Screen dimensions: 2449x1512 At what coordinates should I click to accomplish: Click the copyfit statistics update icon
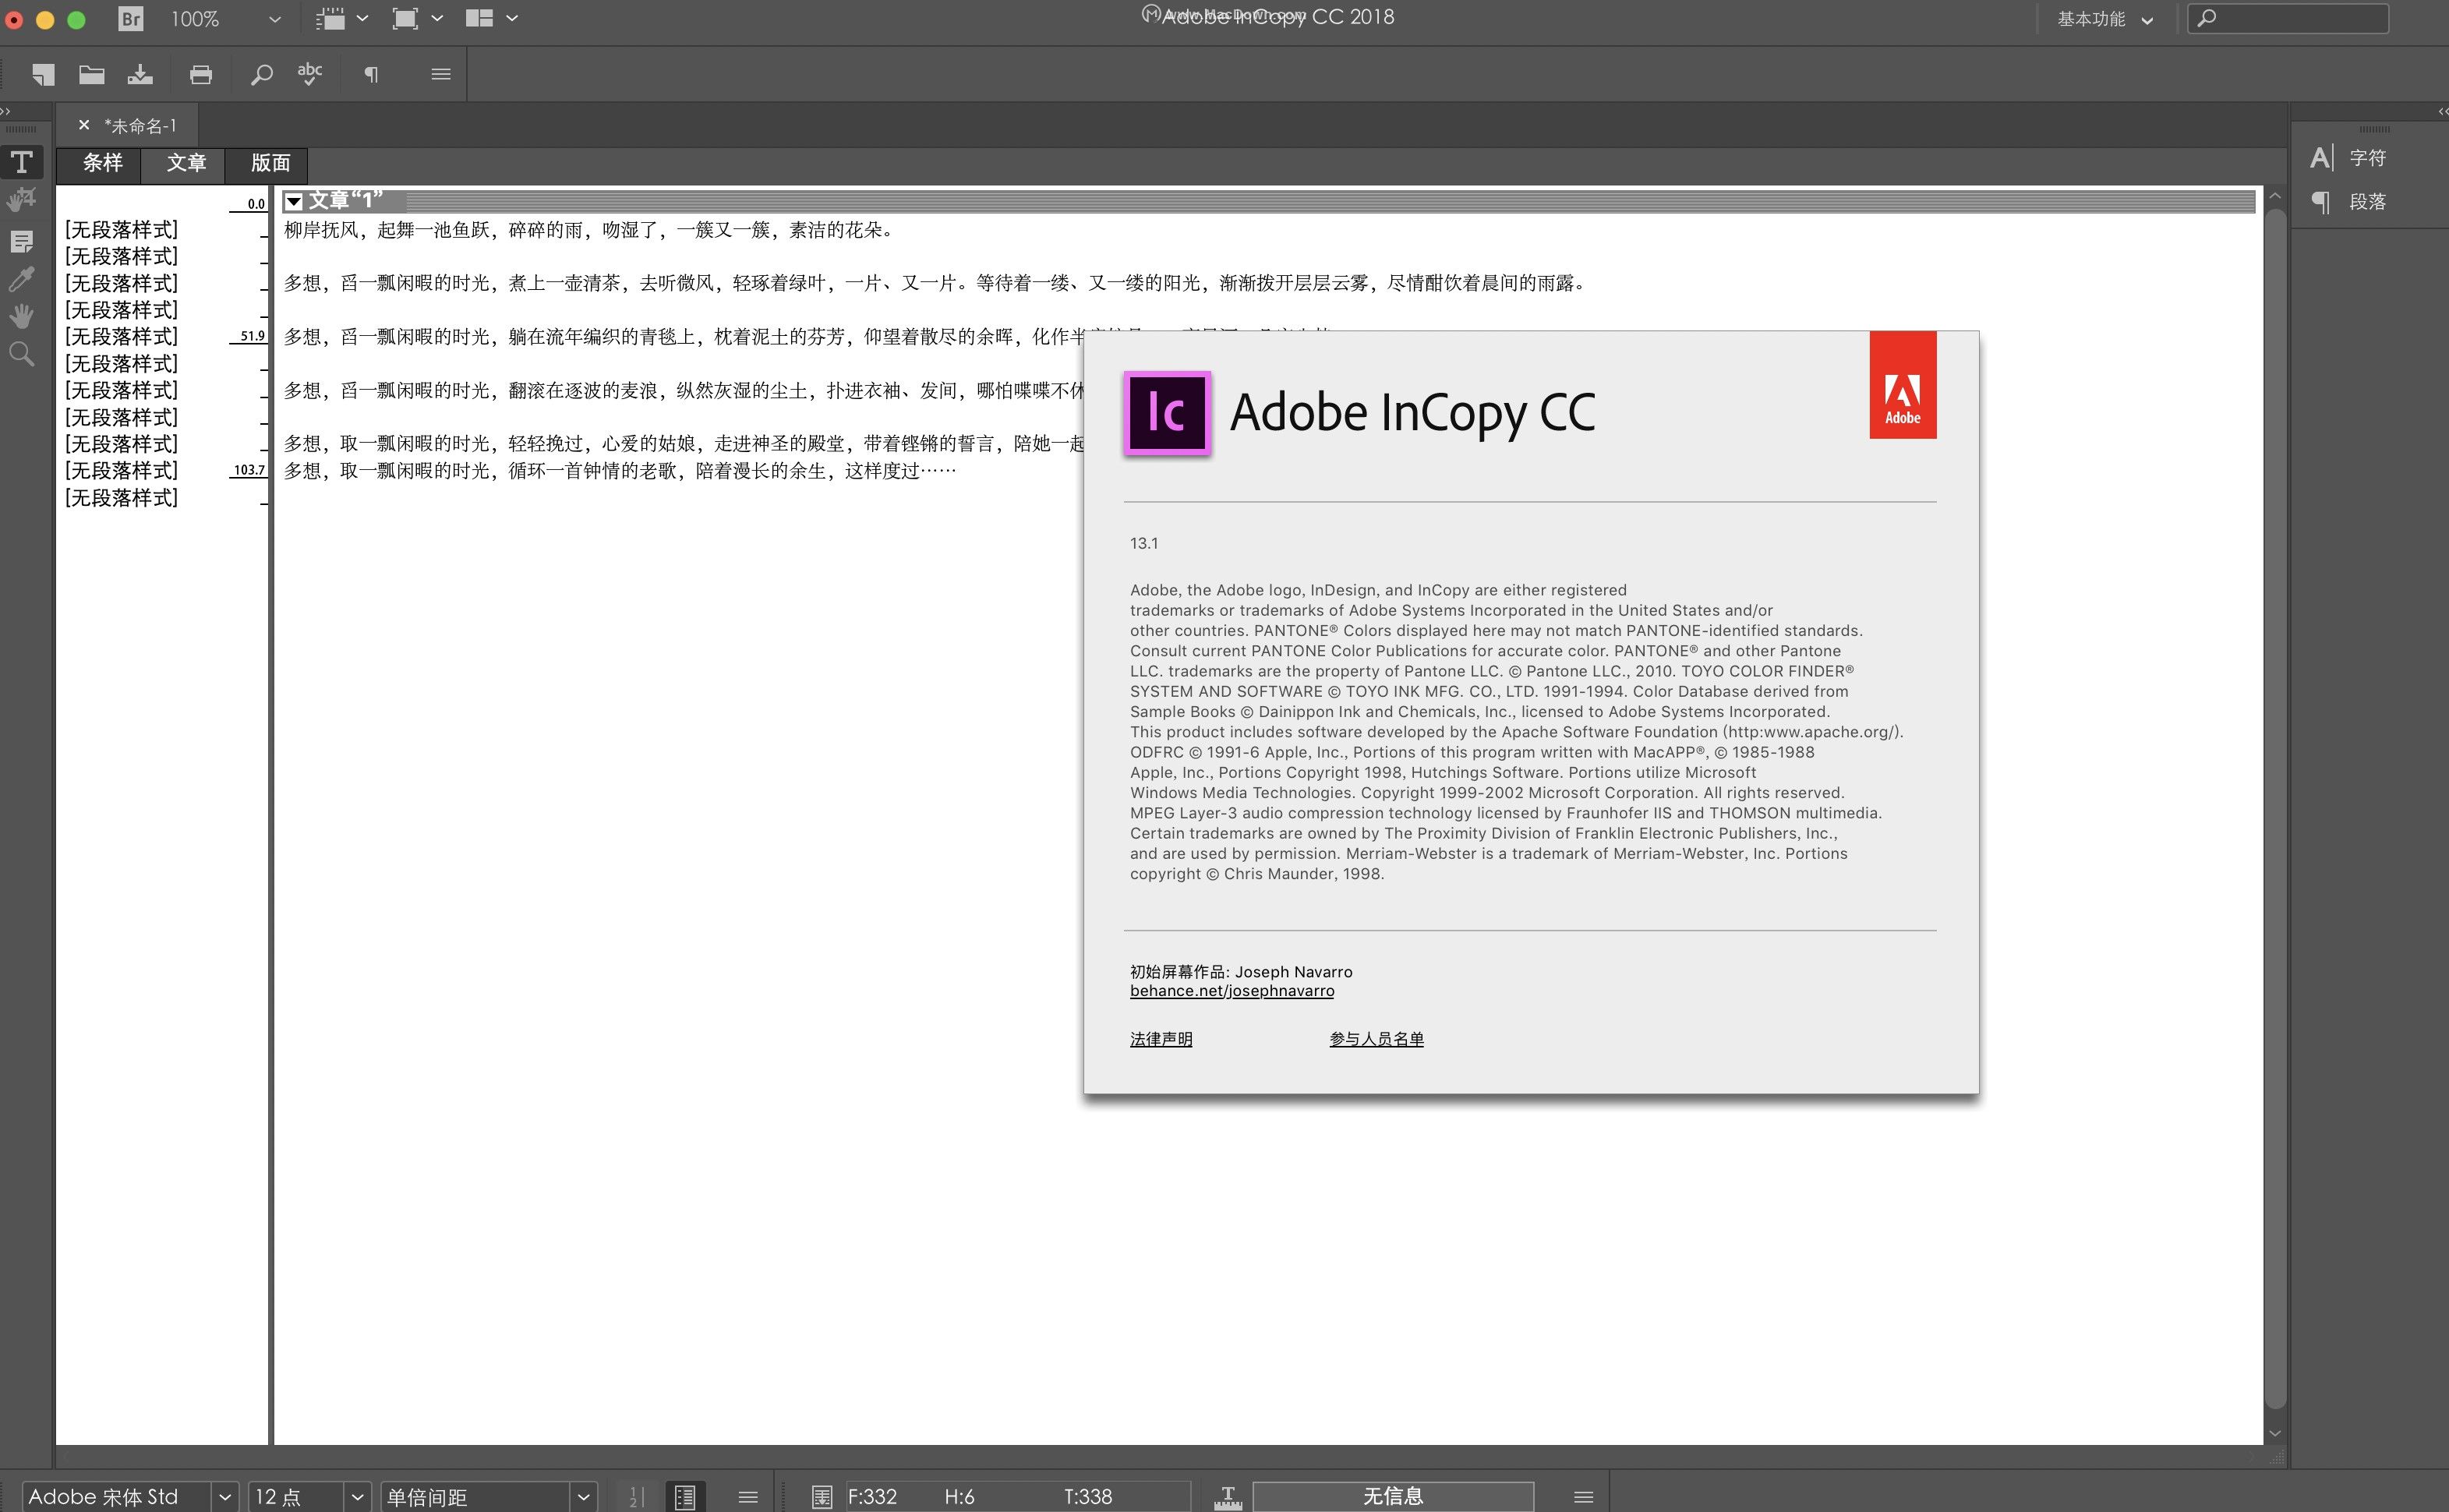822,1497
